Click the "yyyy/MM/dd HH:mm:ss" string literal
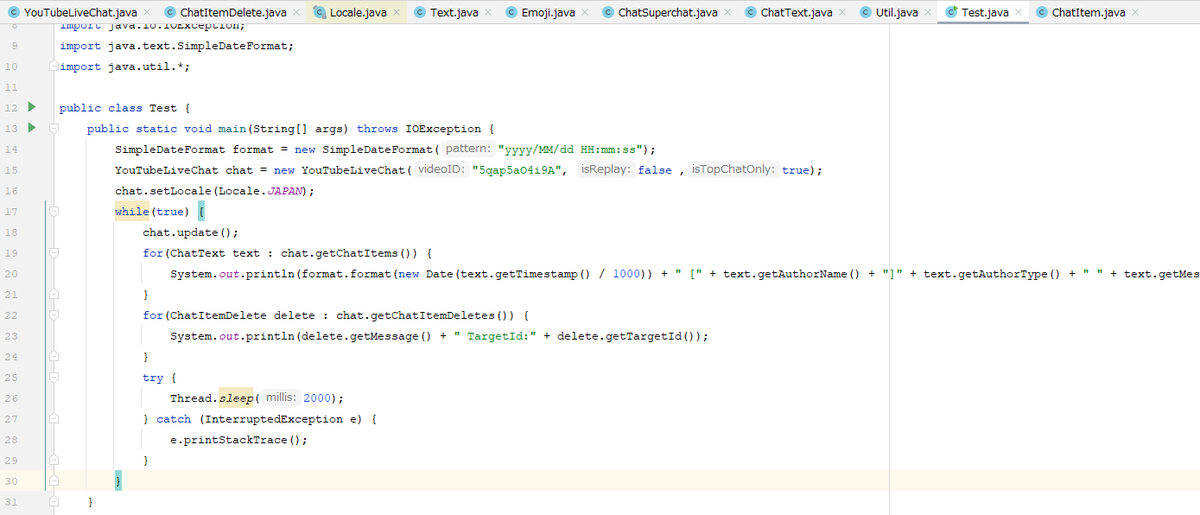 (570, 149)
